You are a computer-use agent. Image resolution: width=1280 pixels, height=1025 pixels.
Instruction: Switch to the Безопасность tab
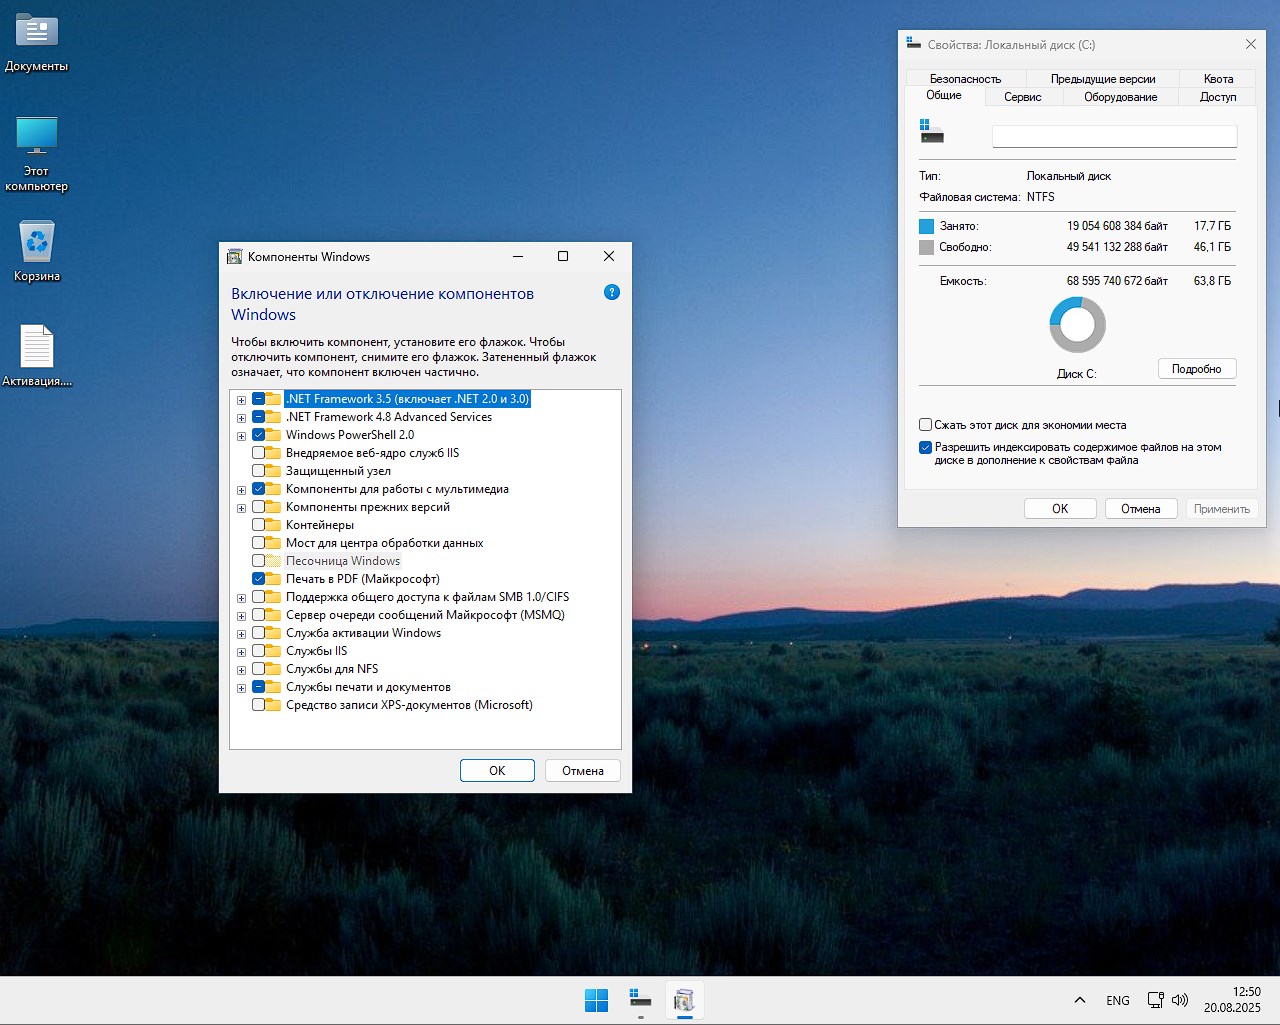click(965, 79)
